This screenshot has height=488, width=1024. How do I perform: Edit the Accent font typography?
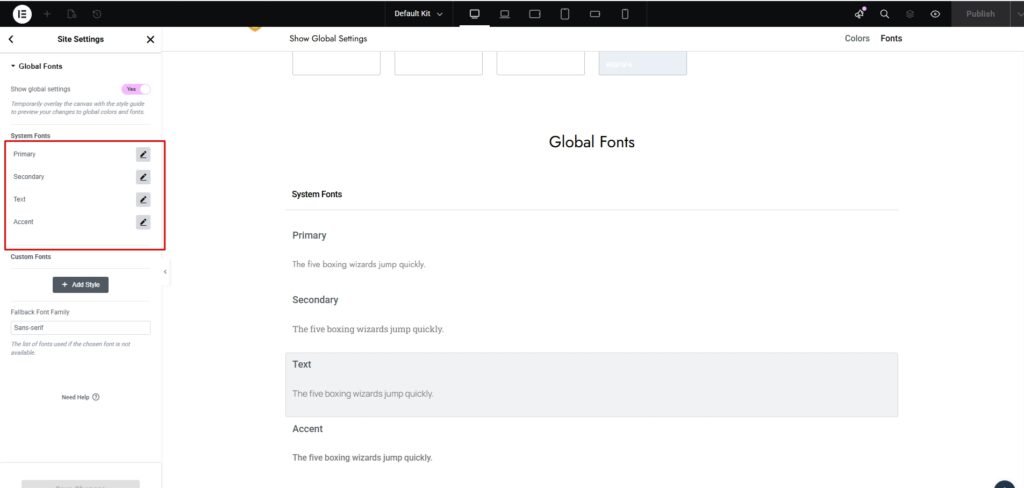click(143, 222)
